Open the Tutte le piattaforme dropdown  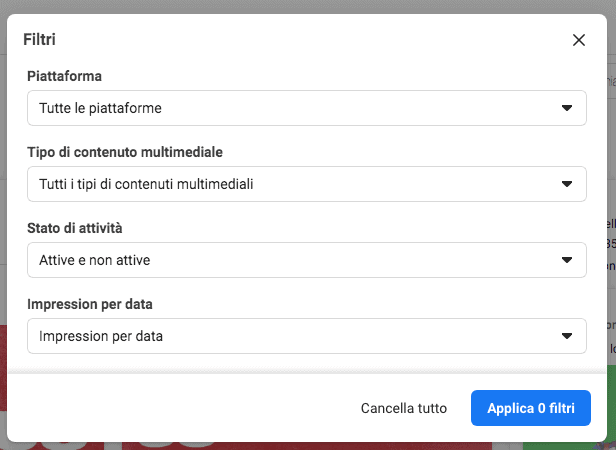click(307, 108)
